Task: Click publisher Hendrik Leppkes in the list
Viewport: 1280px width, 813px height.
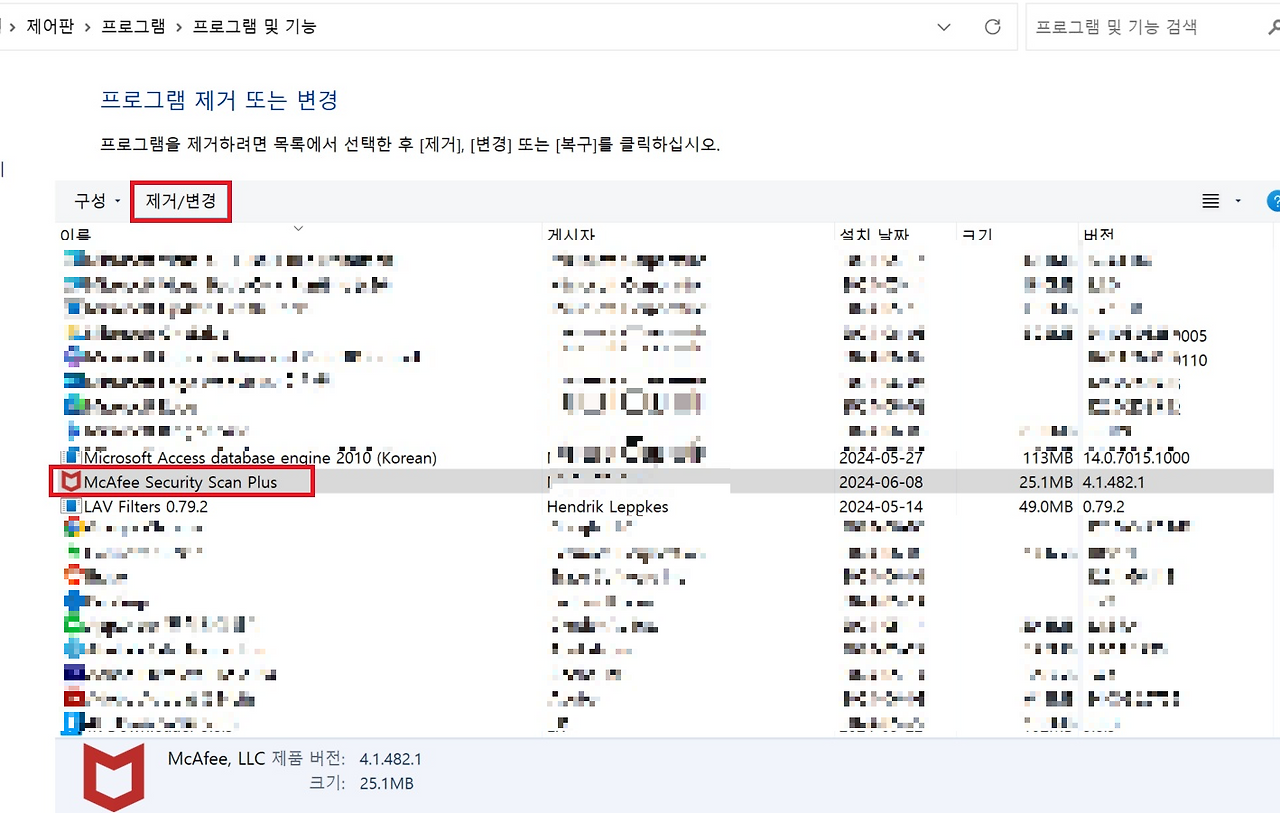Action: [607, 506]
